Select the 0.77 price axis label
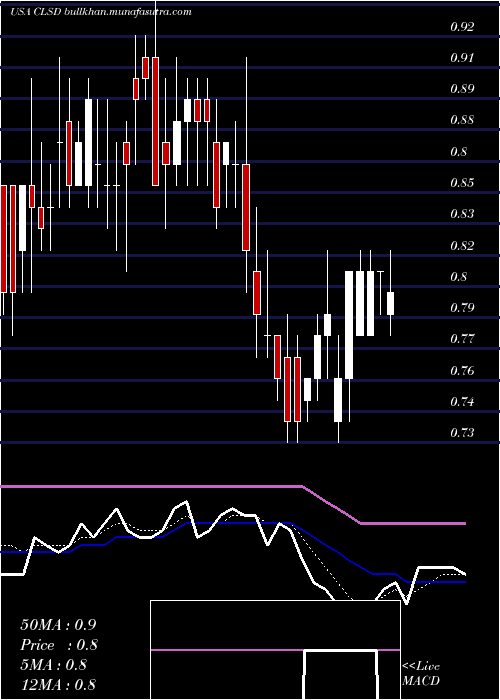This screenshot has height=700, width=500. click(x=462, y=339)
